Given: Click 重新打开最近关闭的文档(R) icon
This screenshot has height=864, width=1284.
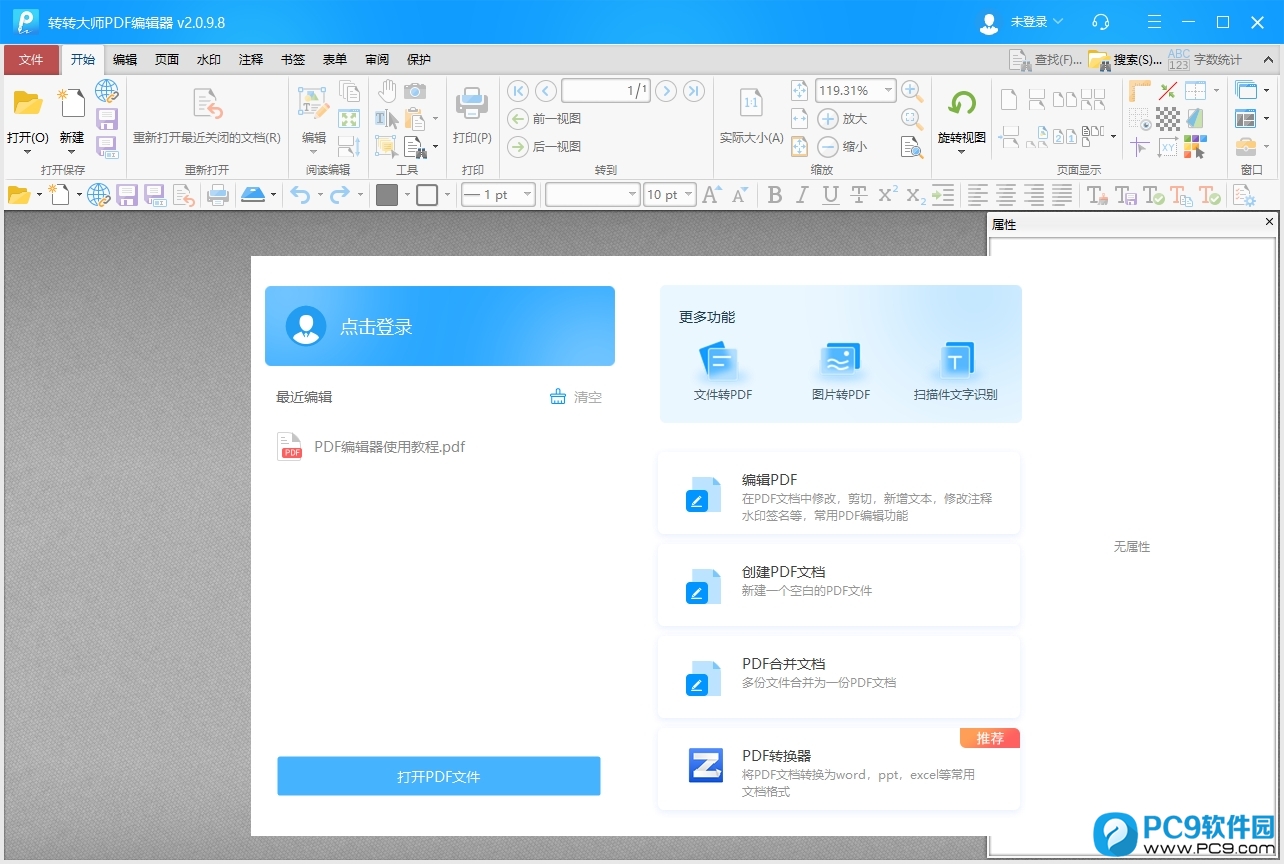Looking at the screenshot, I should click(207, 103).
